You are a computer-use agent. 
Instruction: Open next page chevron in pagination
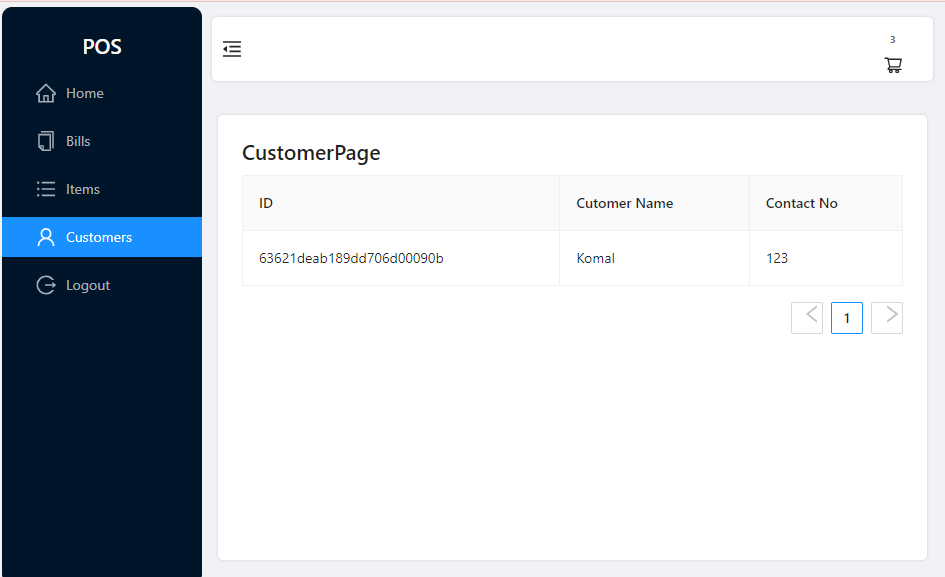(887, 317)
